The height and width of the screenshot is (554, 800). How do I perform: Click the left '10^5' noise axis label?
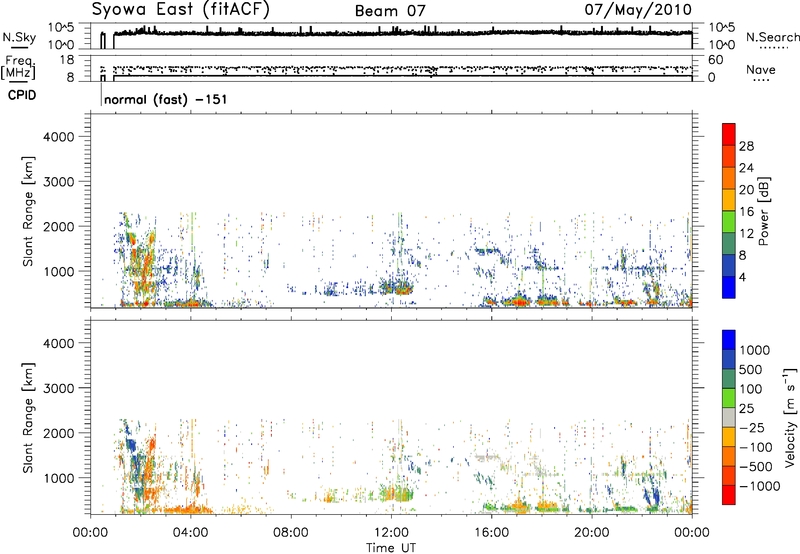tap(61, 28)
